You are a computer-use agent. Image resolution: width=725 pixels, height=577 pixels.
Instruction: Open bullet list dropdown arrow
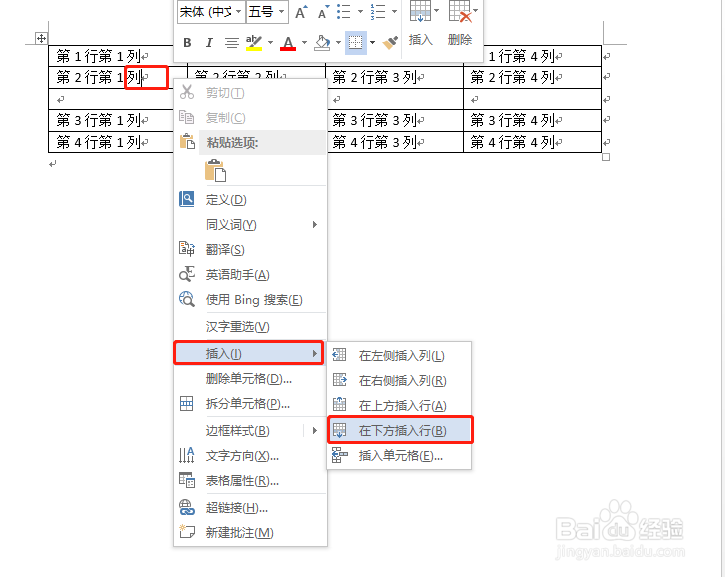point(360,12)
